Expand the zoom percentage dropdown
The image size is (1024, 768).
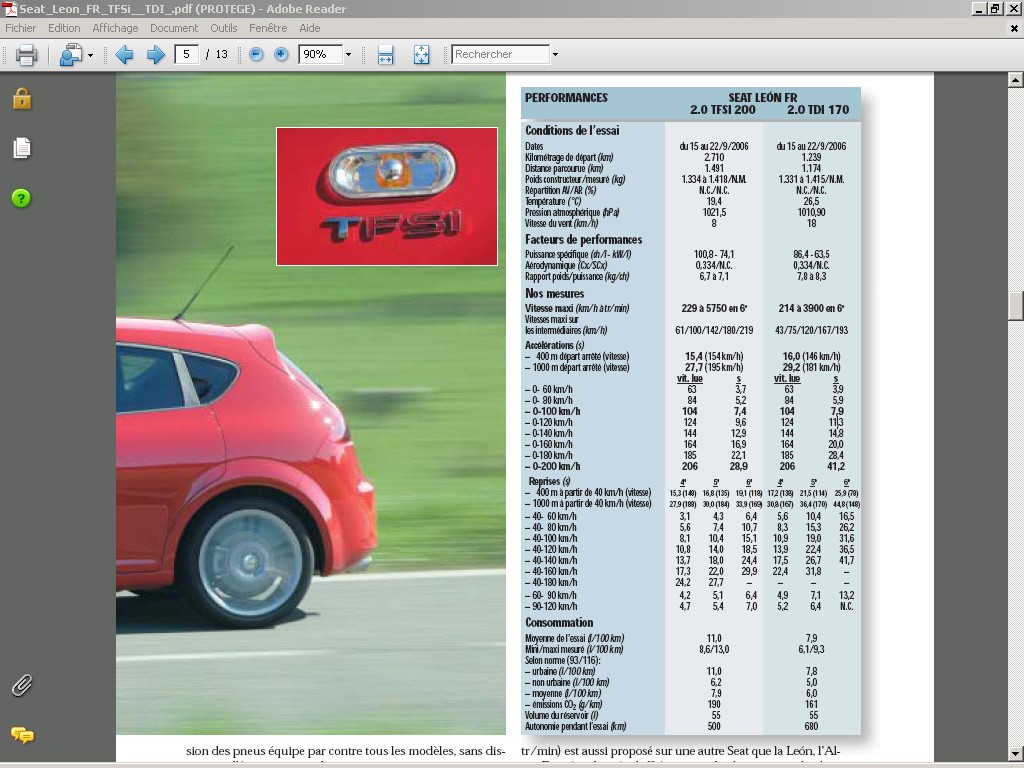pyautogui.click(x=348, y=55)
